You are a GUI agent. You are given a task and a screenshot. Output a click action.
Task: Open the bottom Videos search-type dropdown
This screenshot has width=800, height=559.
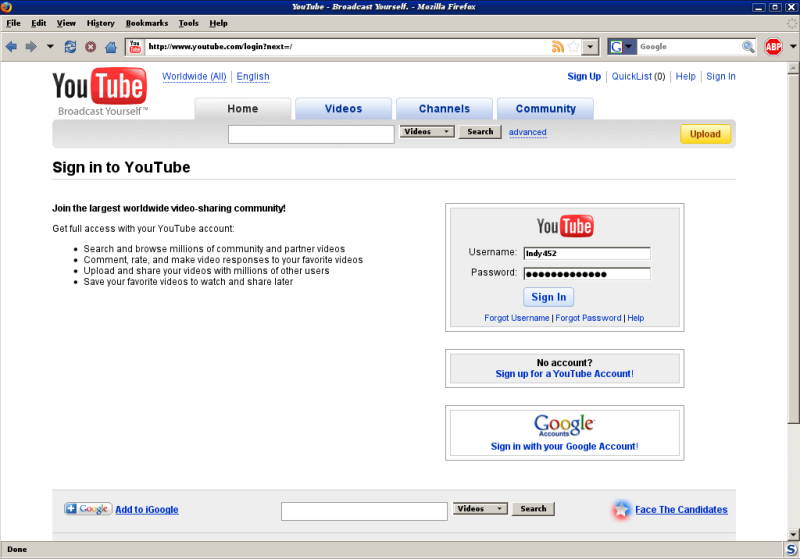[480, 509]
